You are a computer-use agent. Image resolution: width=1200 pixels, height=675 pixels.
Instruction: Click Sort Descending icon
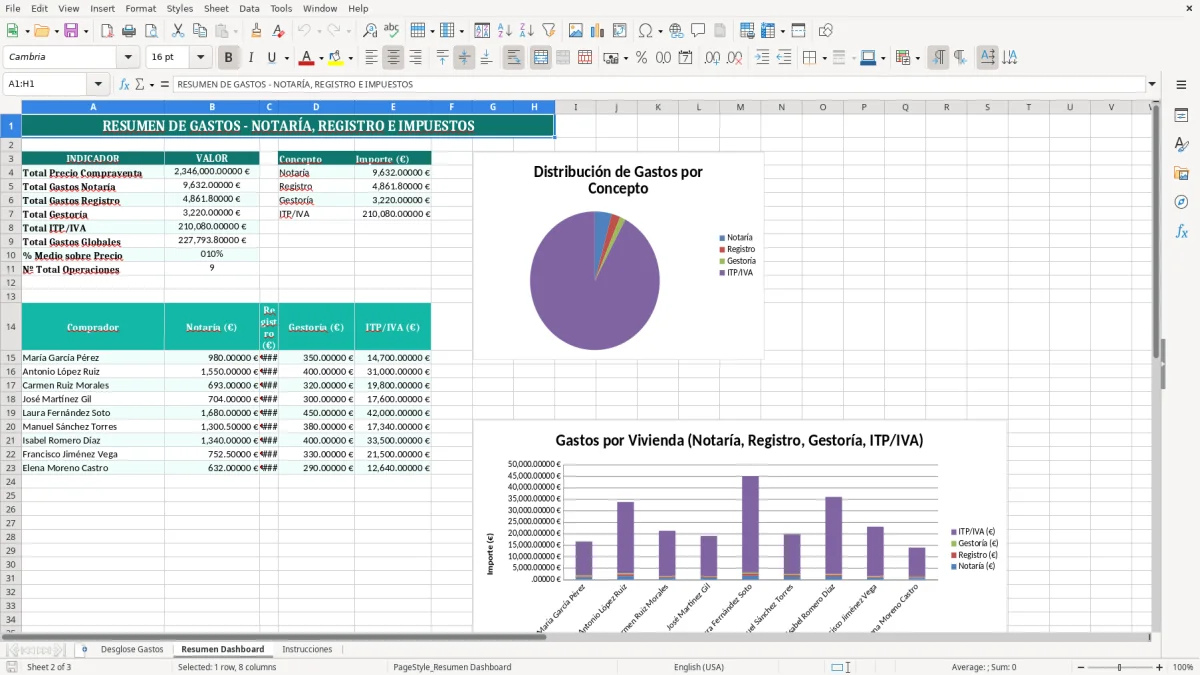click(526, 31)
